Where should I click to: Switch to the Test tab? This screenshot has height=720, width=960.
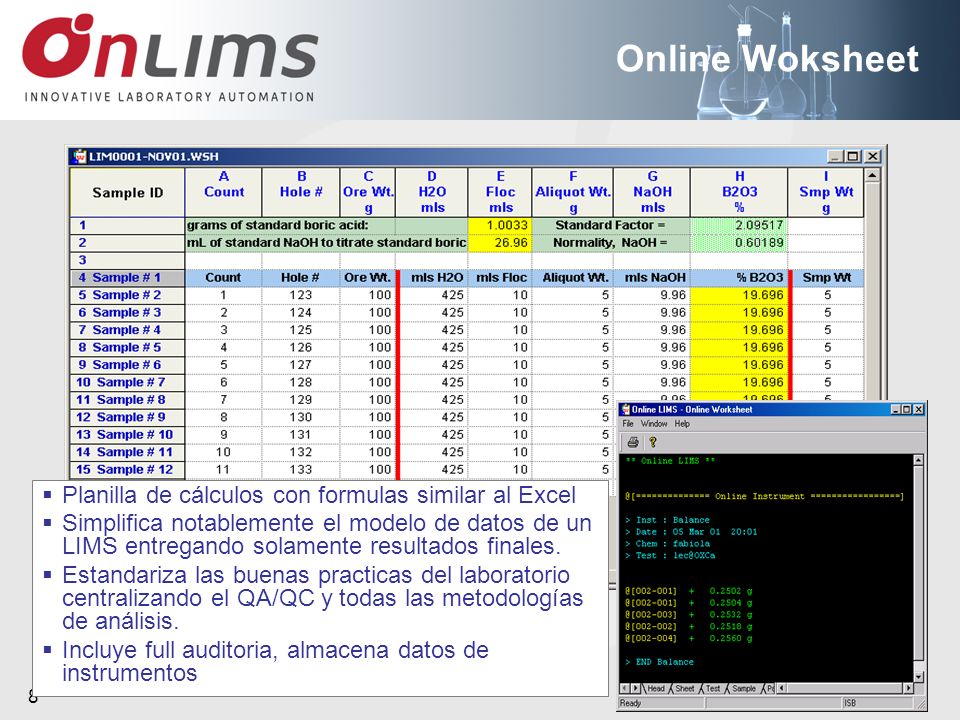pyautogui.click(x=713, y=688)
